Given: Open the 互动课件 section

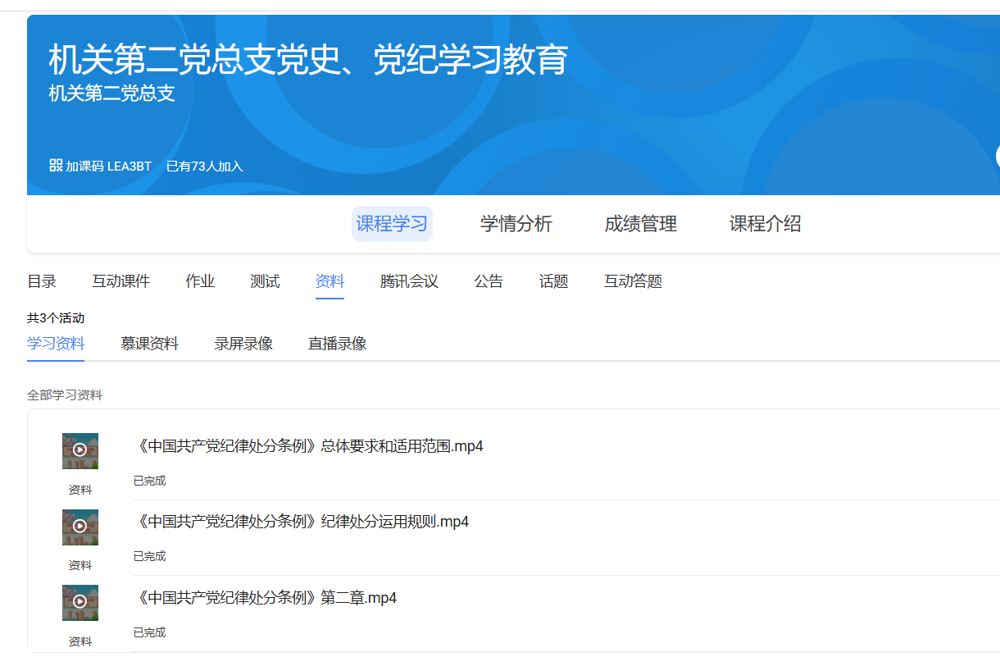Looking at the screenshot, I should (121, 282).
